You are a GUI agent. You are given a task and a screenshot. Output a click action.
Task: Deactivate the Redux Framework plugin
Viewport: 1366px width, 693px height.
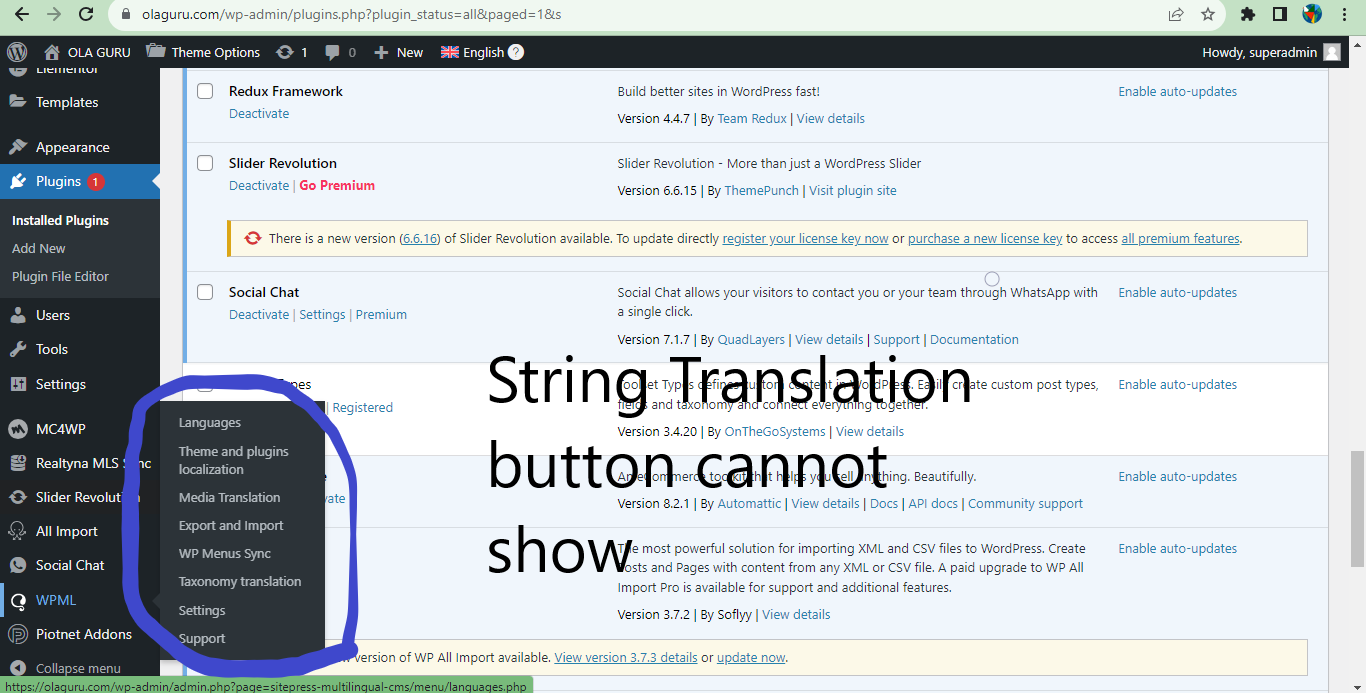(x=259, y=113)
